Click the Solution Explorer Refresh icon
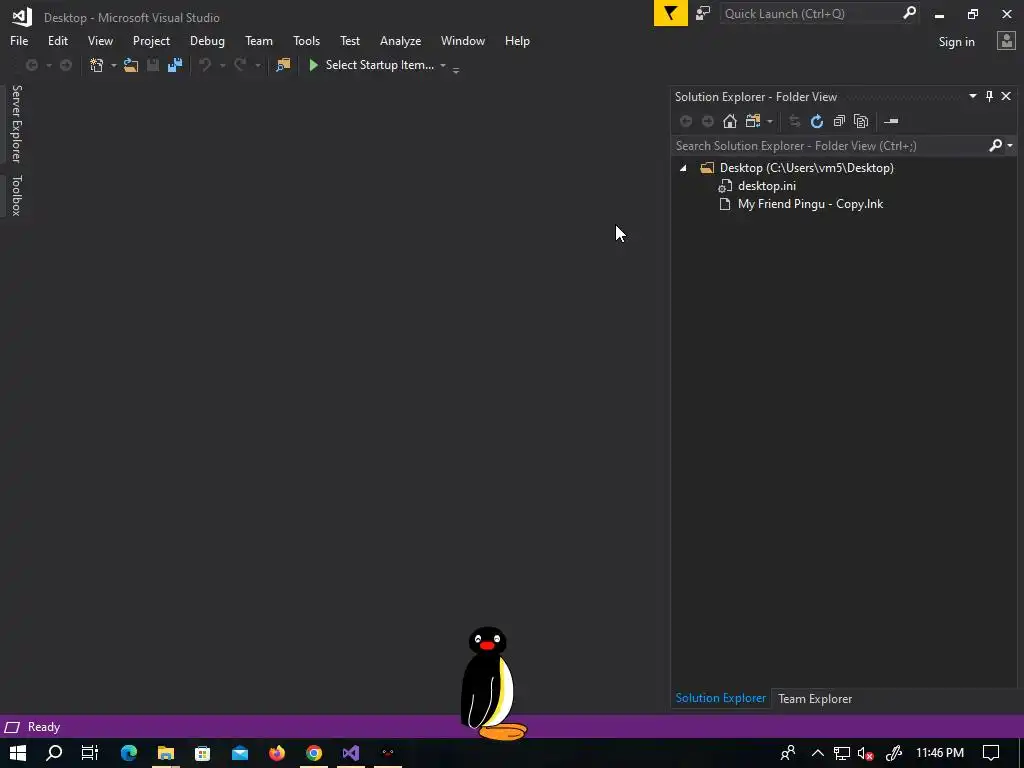Screen dimensions: 1024x768 tap(816, 121)
